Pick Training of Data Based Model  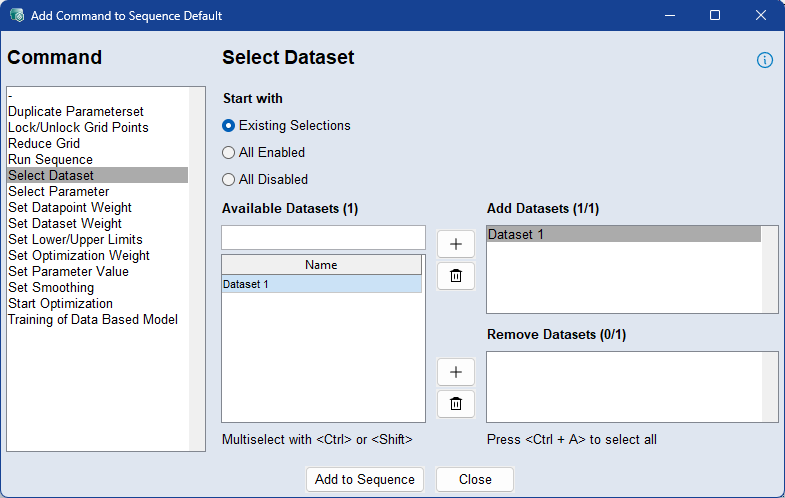point(92,319)
